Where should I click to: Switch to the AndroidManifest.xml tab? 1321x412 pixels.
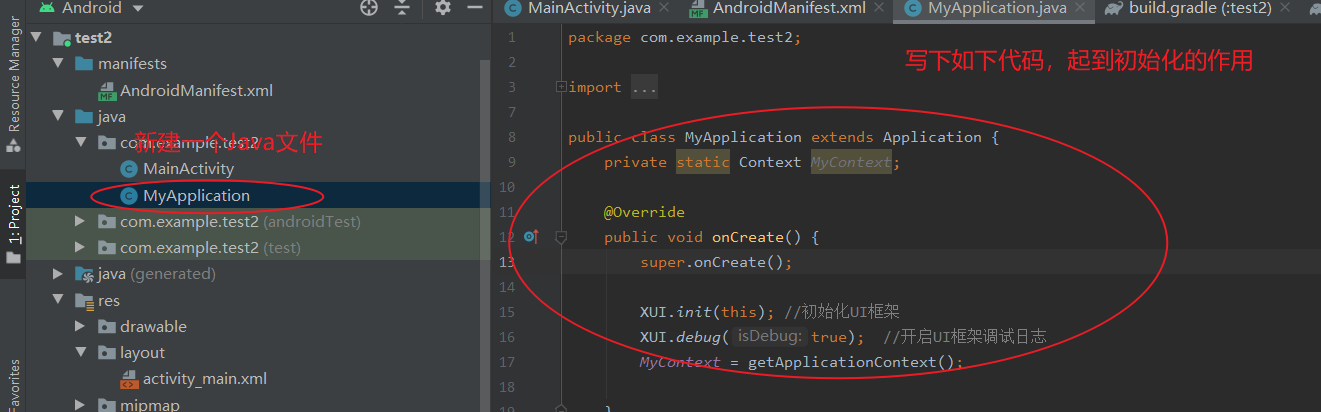[789, 8]
